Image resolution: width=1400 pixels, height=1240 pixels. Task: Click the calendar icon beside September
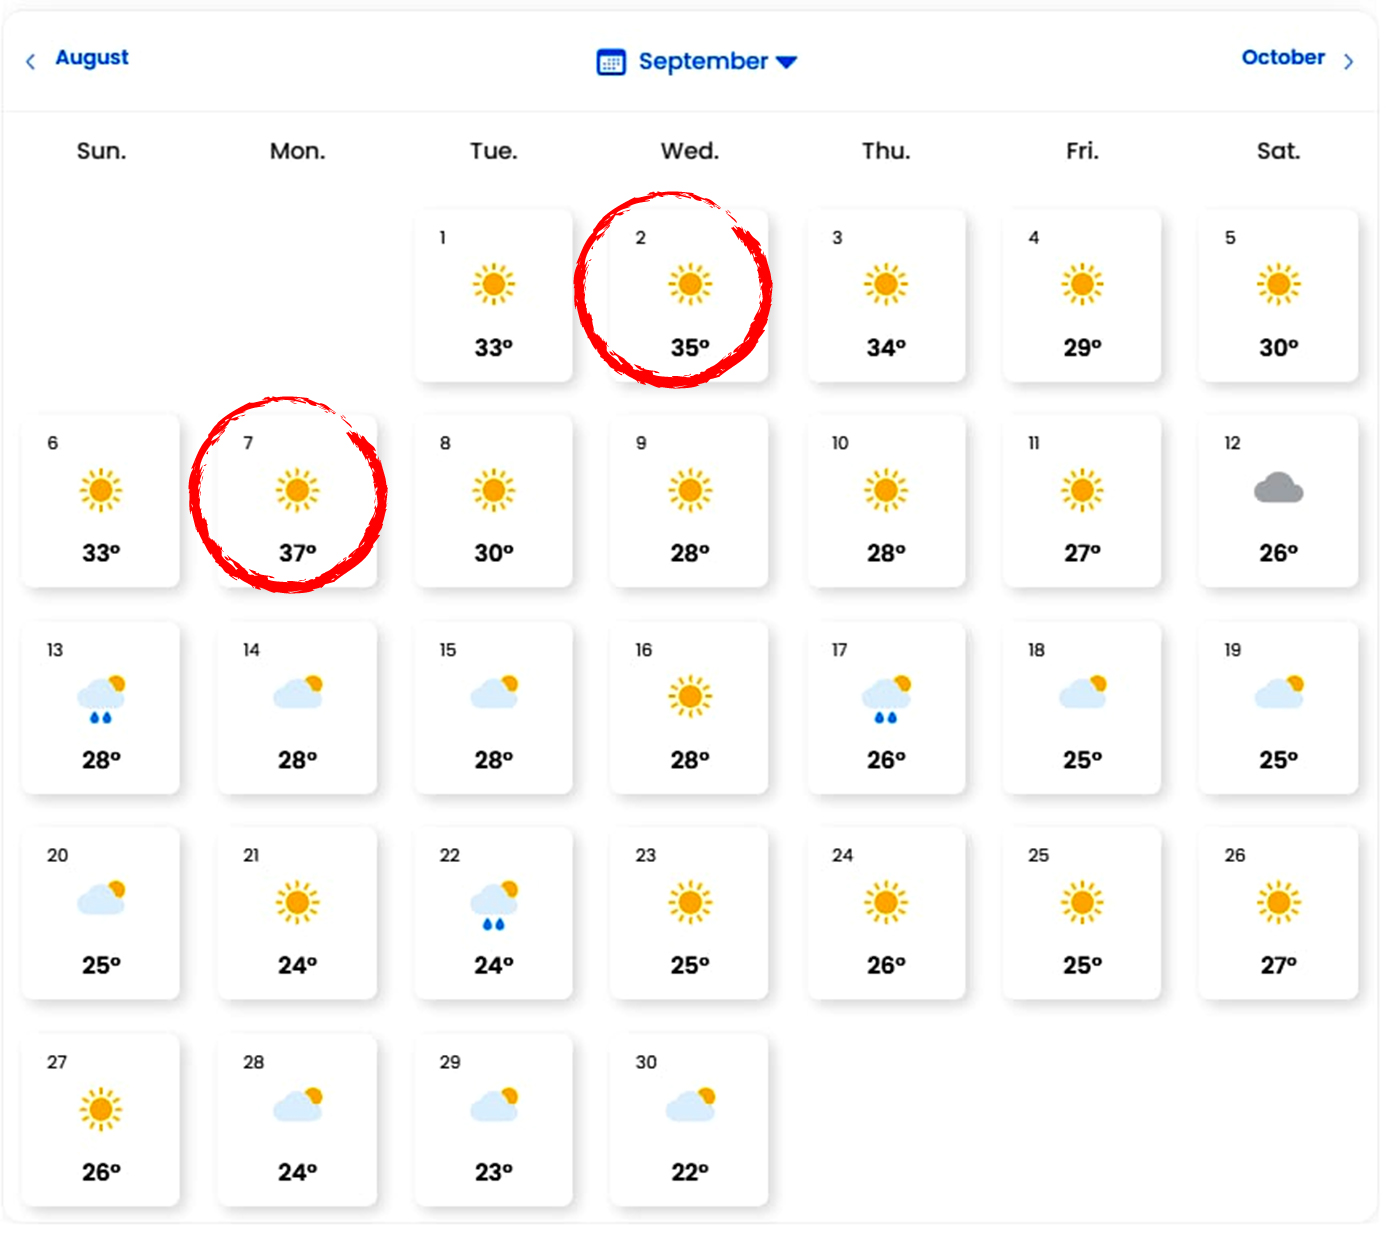(x=611, y=62)
